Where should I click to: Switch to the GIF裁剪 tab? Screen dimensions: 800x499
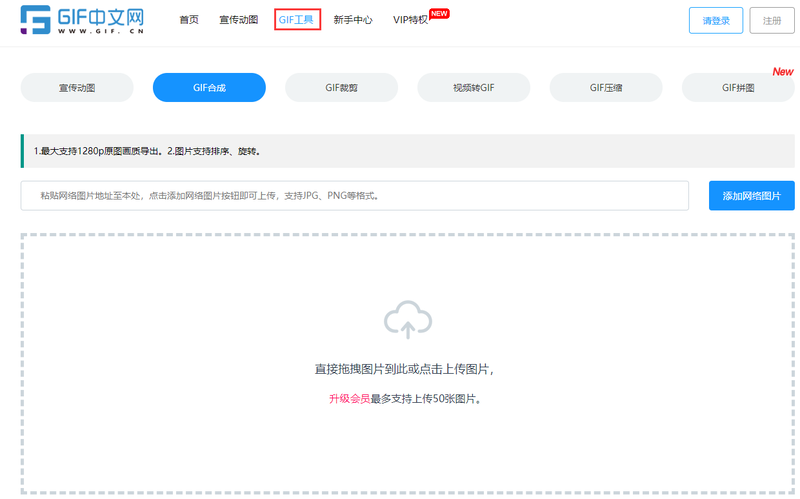(x=341, y=88)
